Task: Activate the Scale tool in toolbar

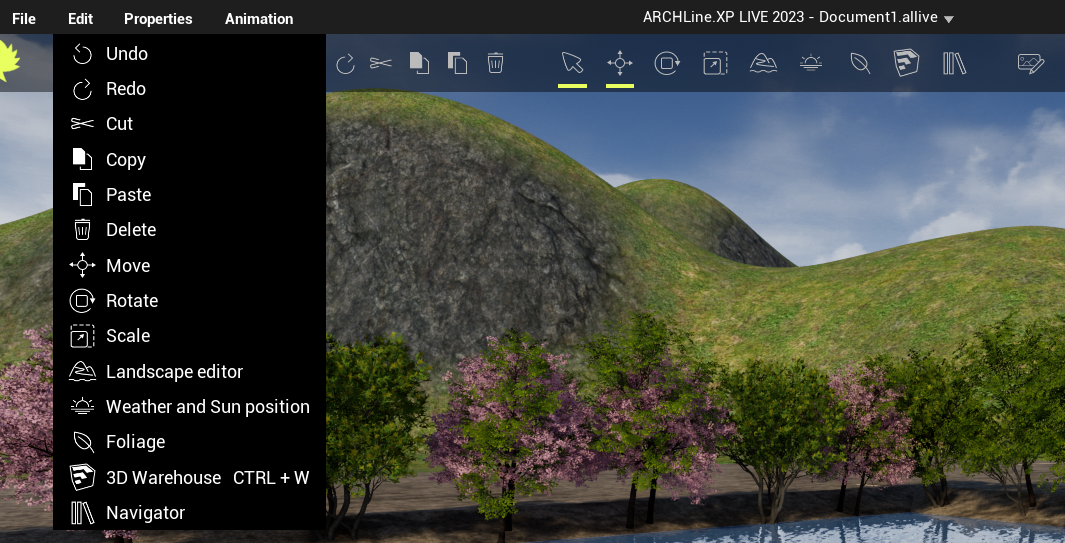Action: click(x=715, y=63)
